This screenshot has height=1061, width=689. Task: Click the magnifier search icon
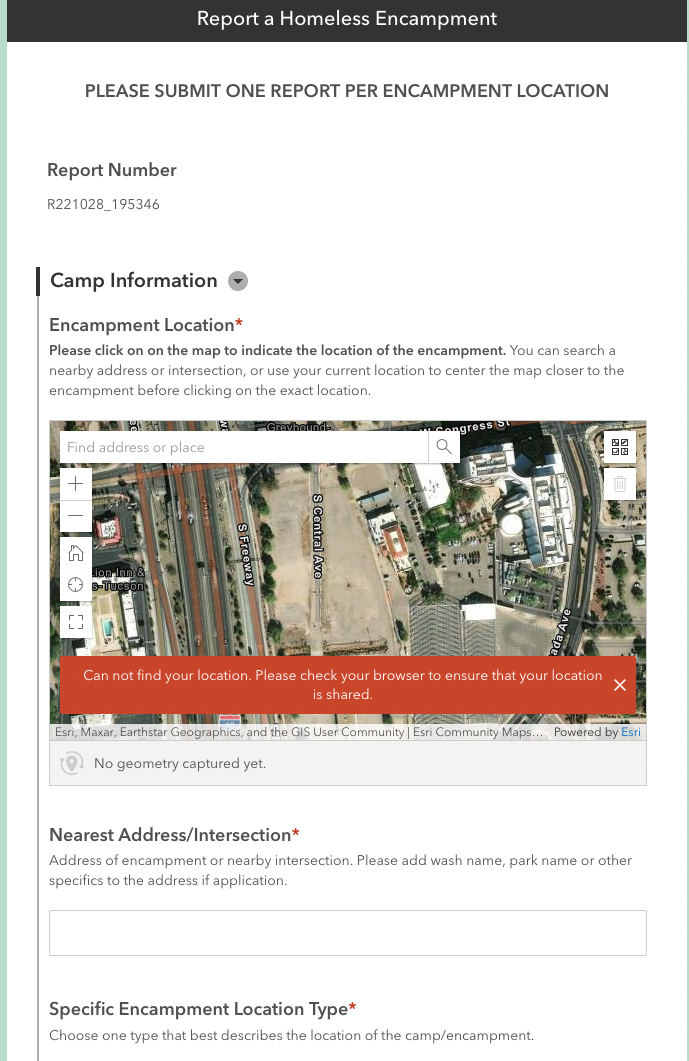point(444,447)
